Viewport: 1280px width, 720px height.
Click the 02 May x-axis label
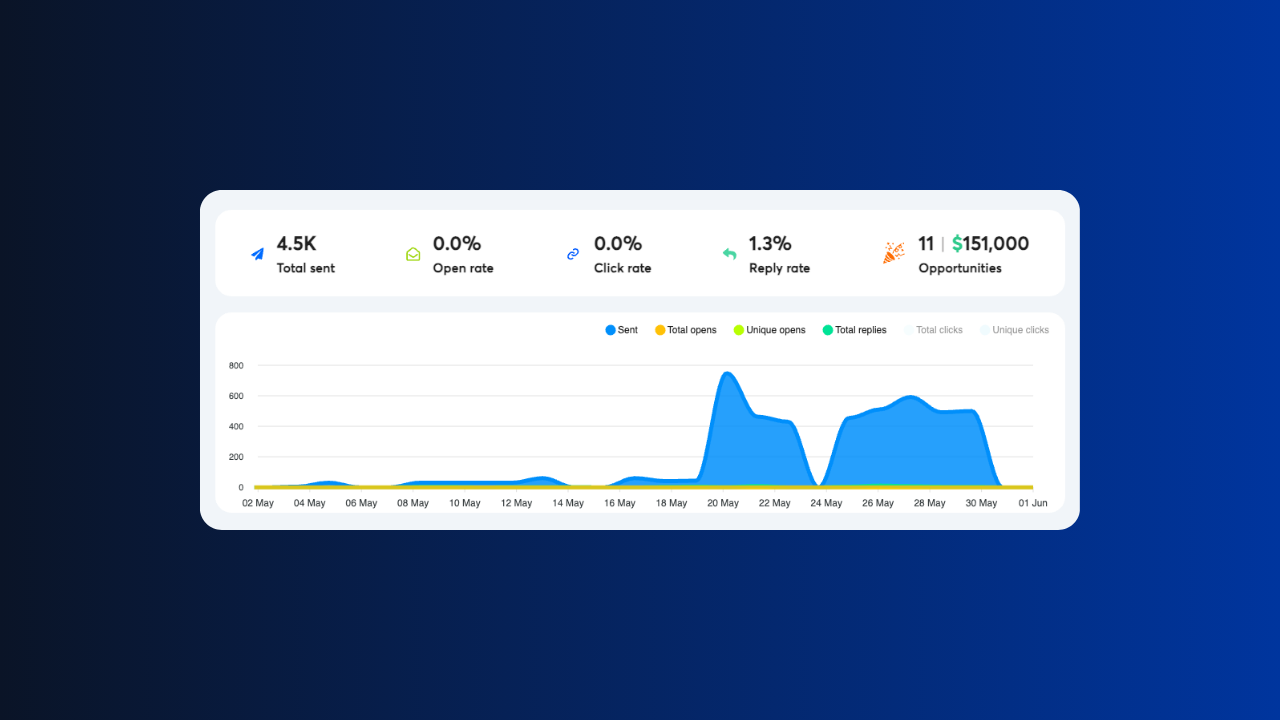pyautogui.click(x=258, y=503)
